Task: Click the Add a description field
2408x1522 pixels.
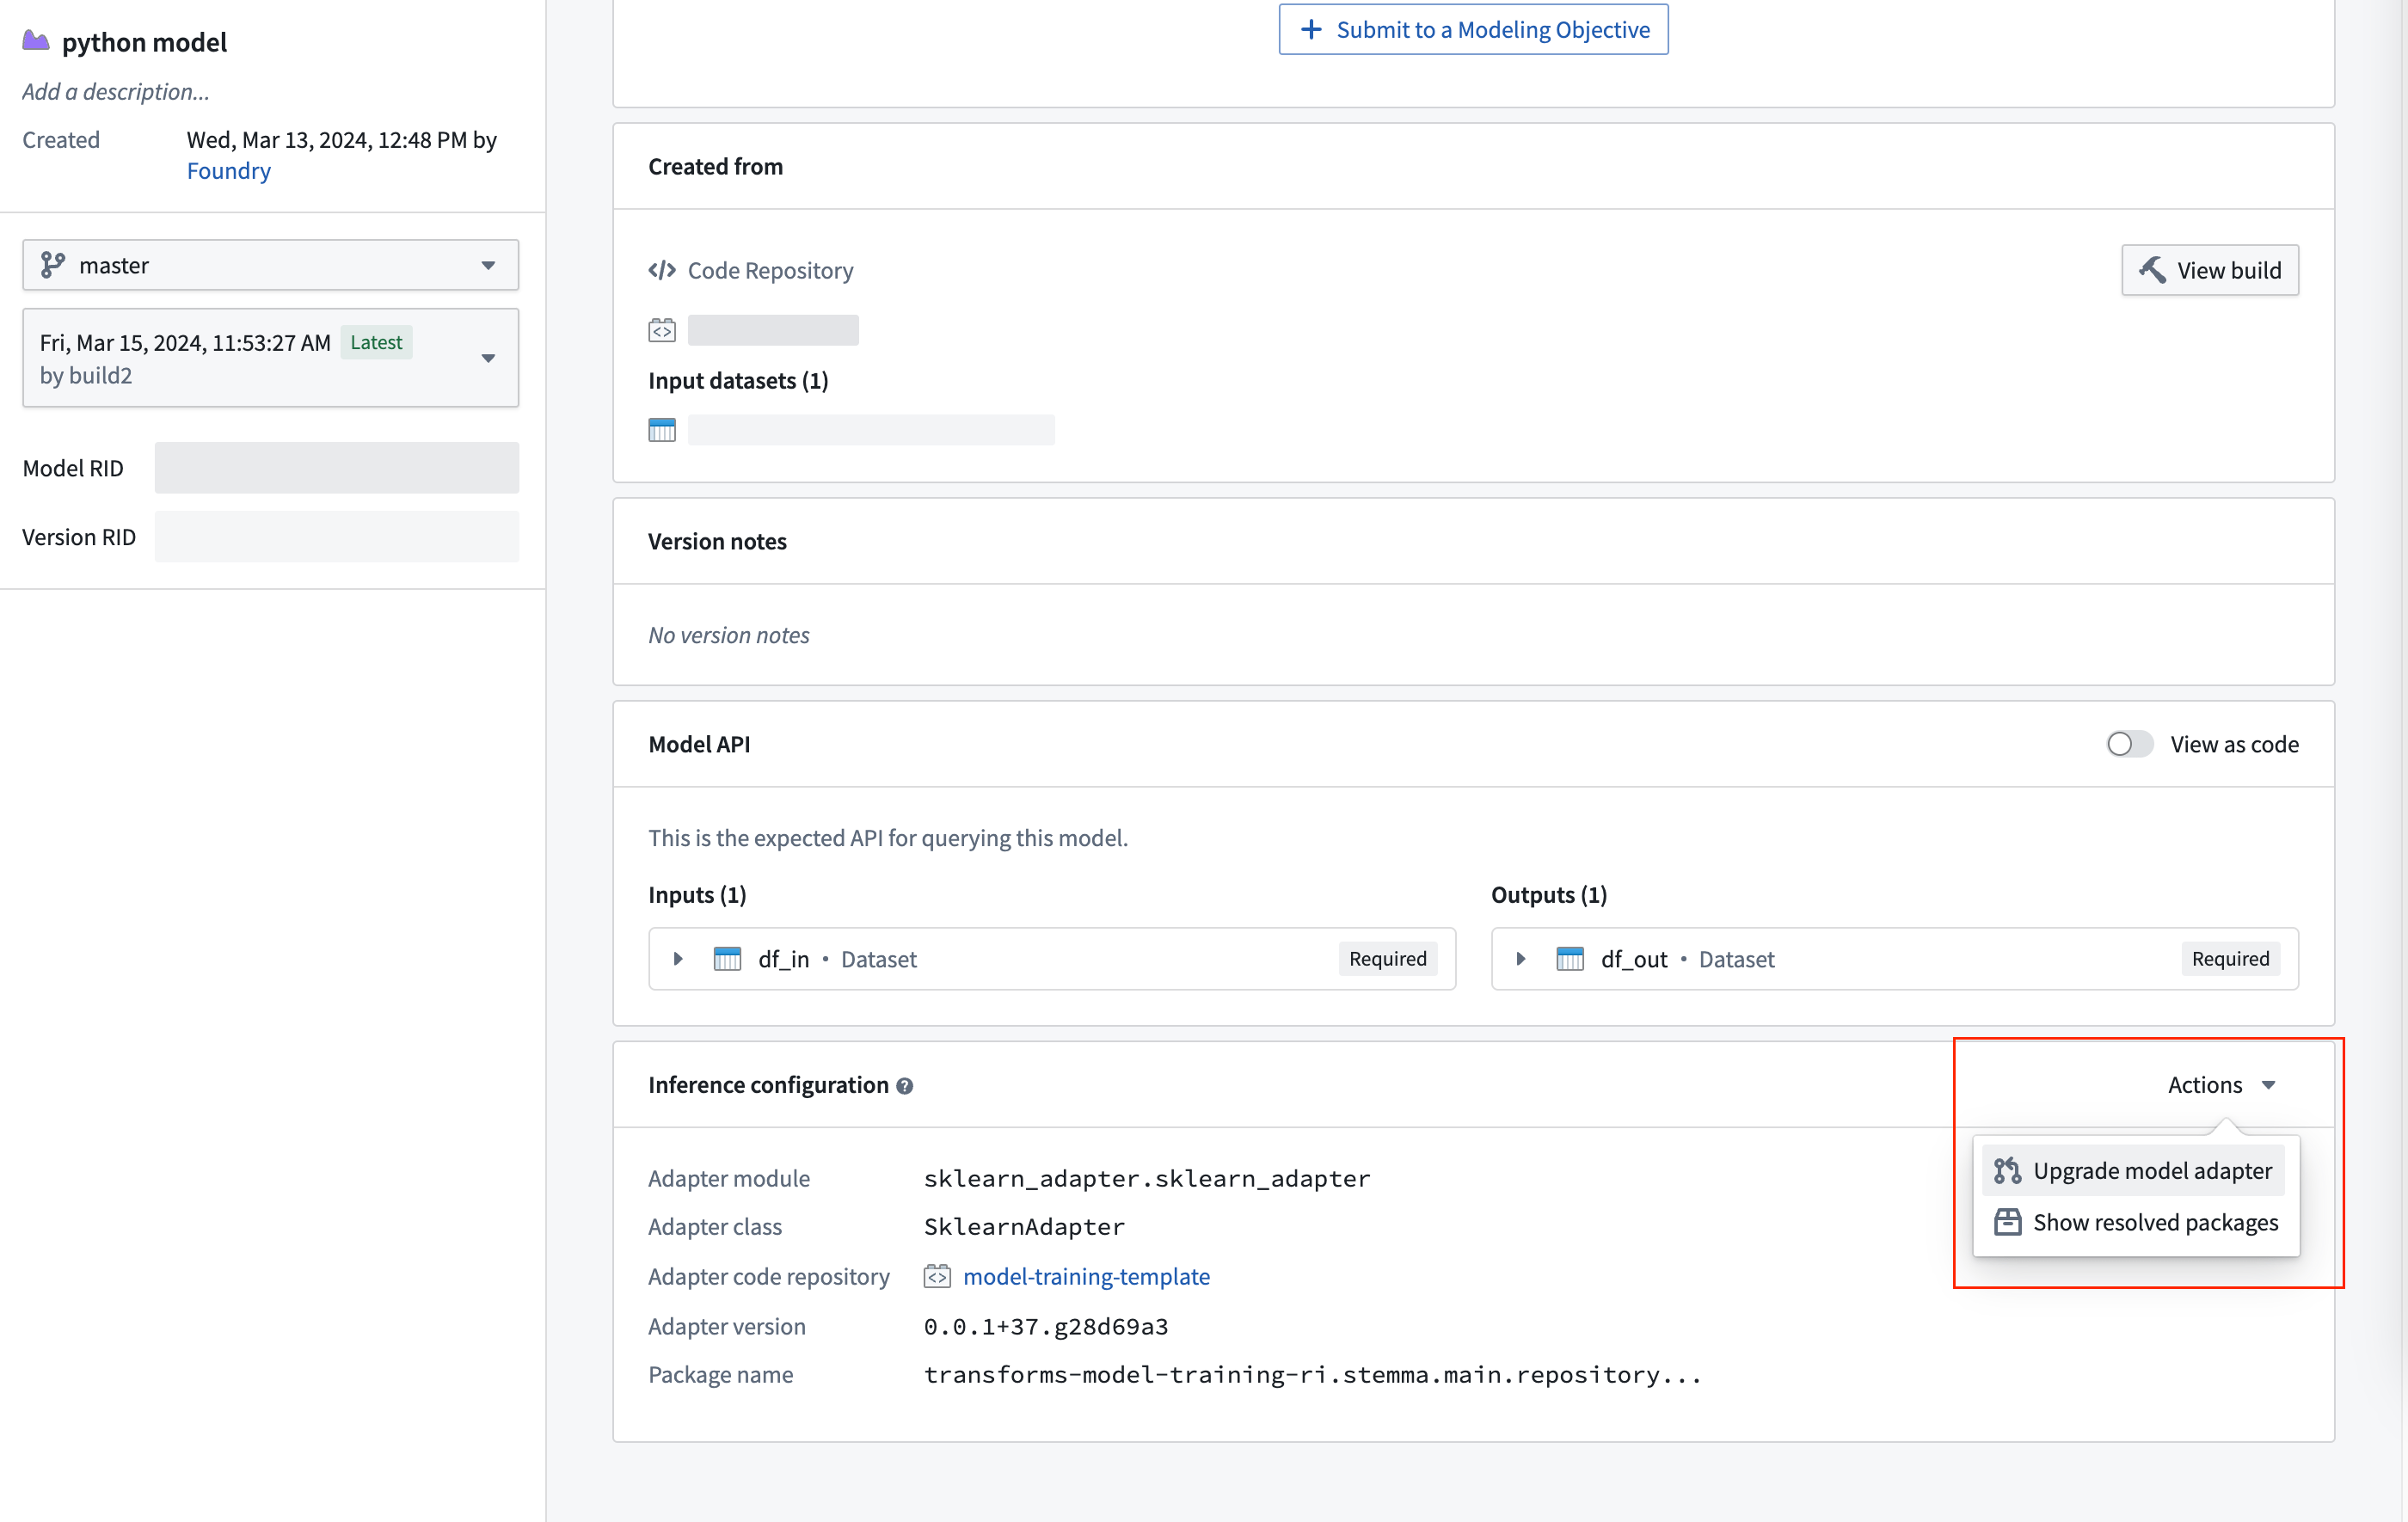Action: 115,91
